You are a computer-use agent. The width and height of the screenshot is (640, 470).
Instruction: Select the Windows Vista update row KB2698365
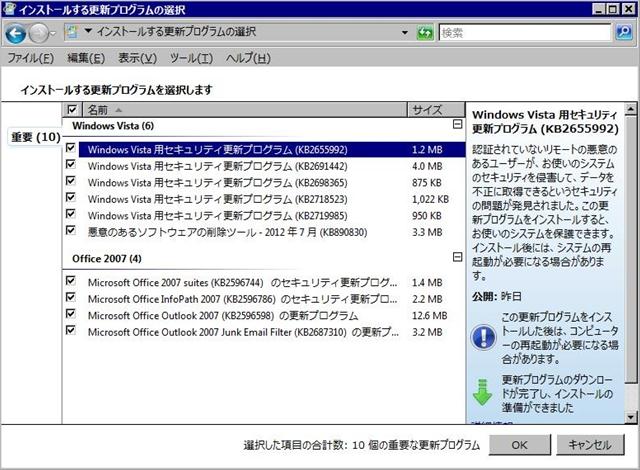272,183
